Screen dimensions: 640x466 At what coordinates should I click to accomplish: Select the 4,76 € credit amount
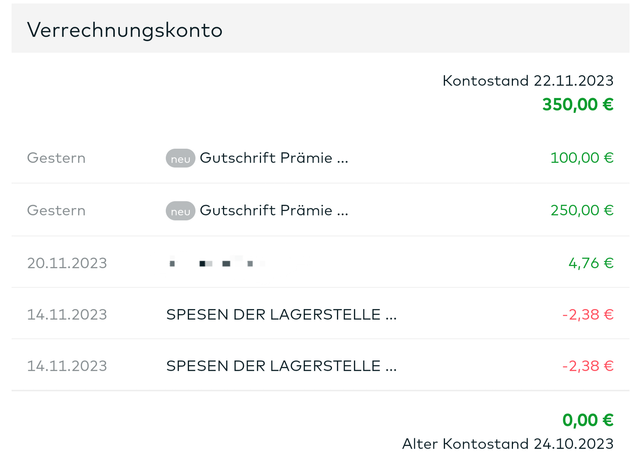591,264
